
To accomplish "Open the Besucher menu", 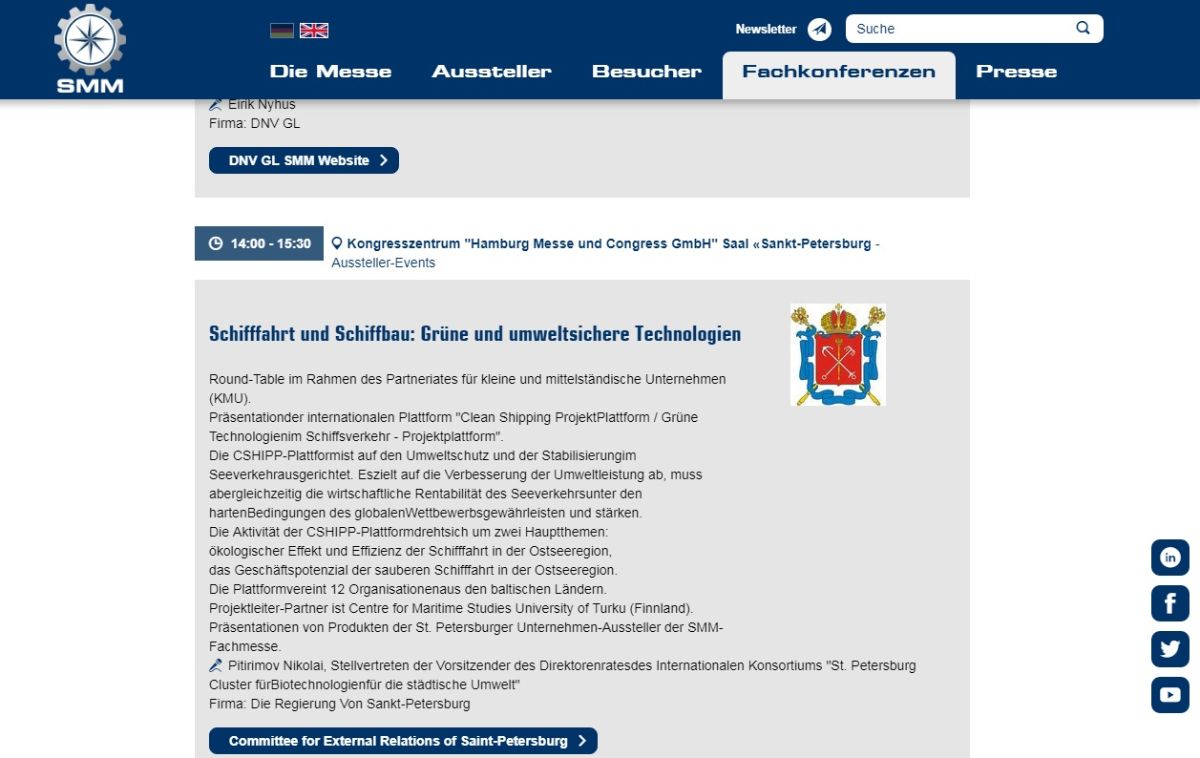I will (647, 72).
